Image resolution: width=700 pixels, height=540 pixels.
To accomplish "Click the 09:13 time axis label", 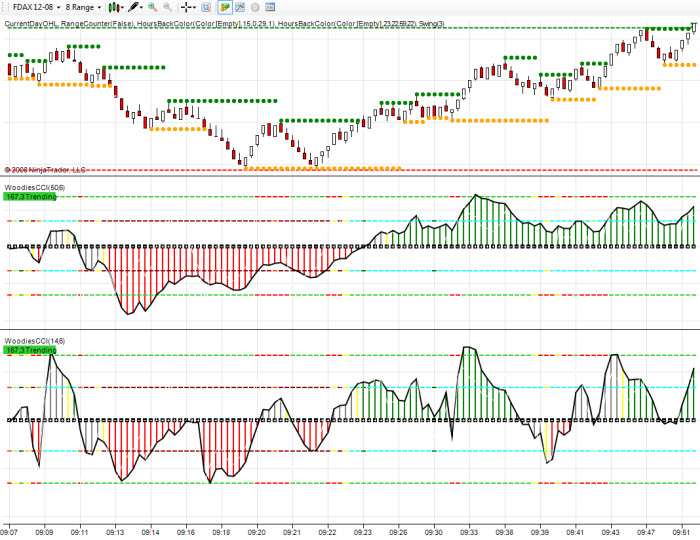I will 115,532.
